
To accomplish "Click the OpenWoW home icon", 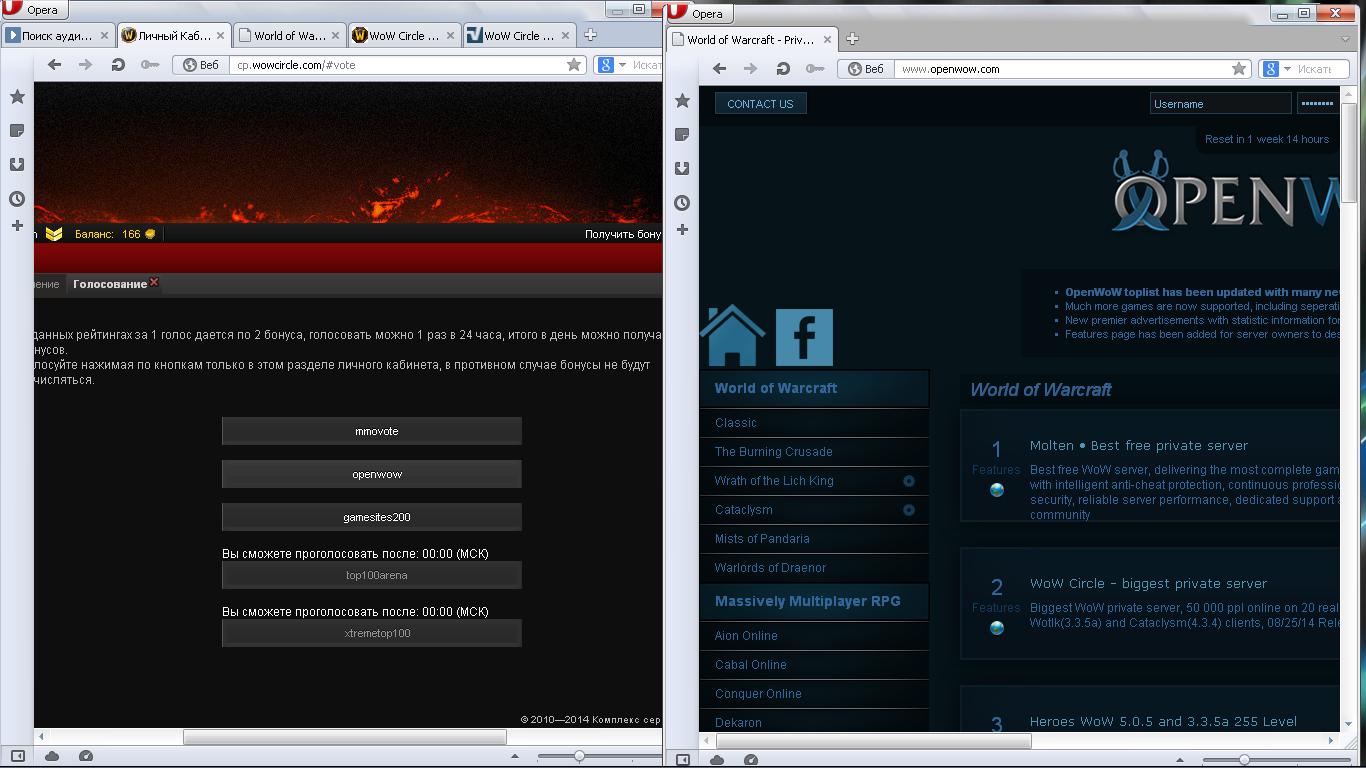I will pos(732,335).
